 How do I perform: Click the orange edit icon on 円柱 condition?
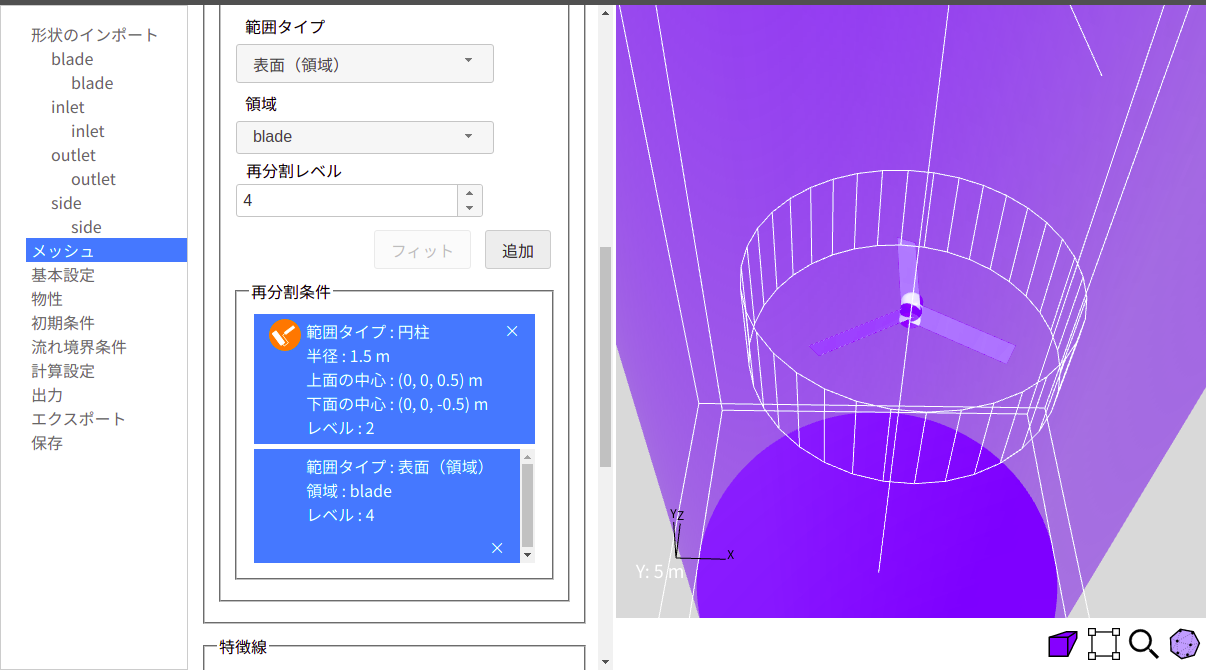285,335
